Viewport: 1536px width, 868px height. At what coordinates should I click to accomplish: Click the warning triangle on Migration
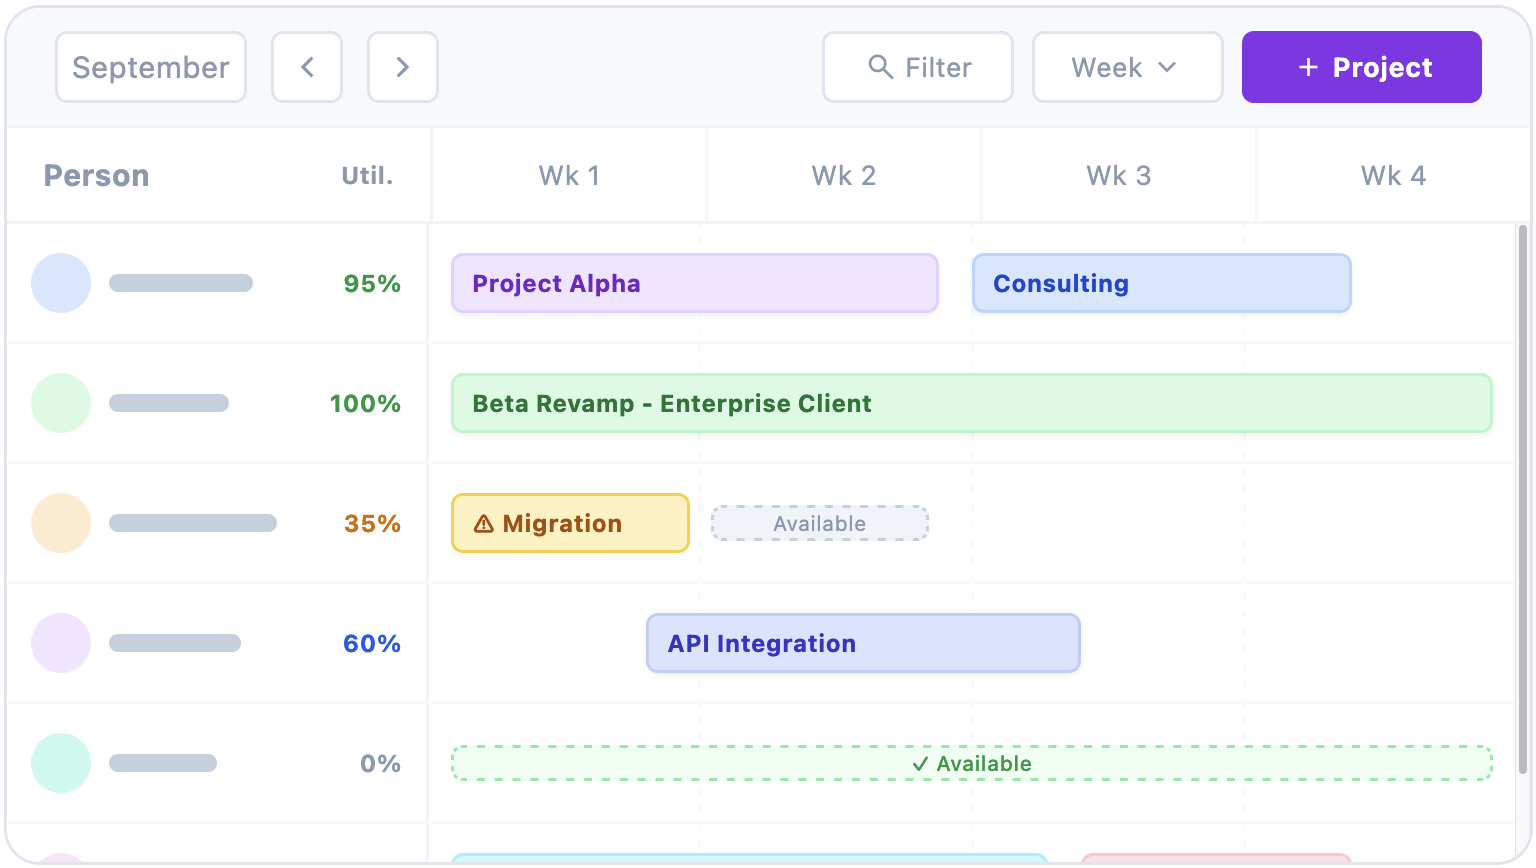(x=484, y=523)
